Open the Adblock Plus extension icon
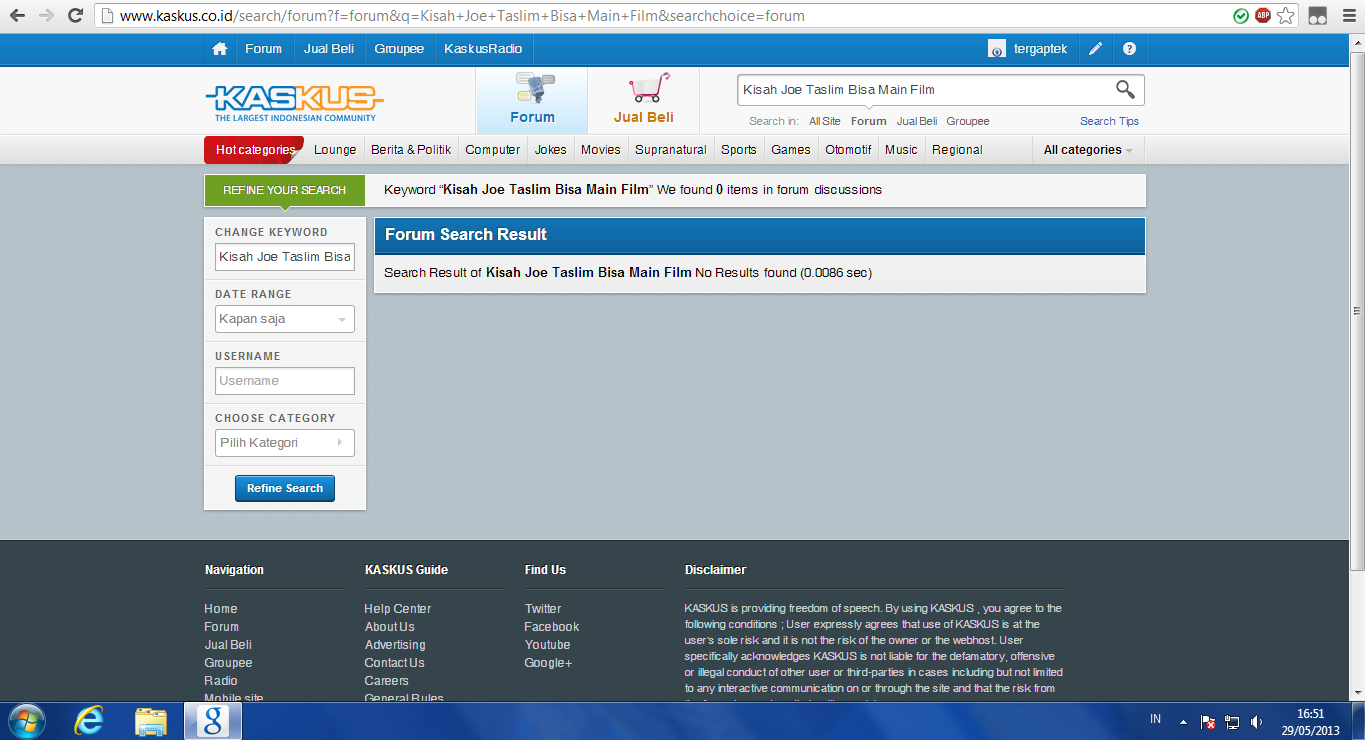The image size is (1365, 740). (x=1263, y=16)
